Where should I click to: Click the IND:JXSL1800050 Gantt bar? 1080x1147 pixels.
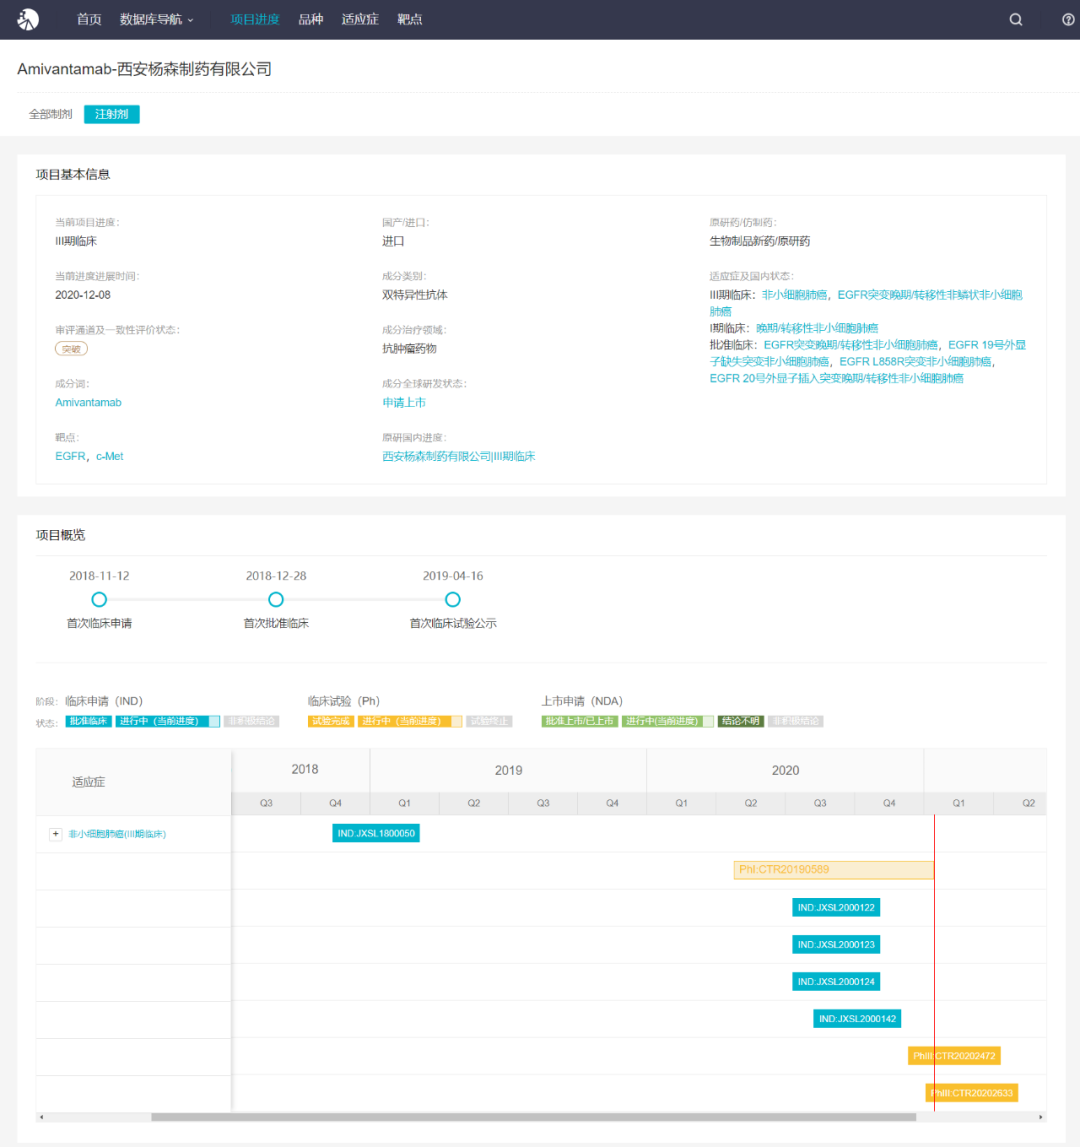pos(376,833)
